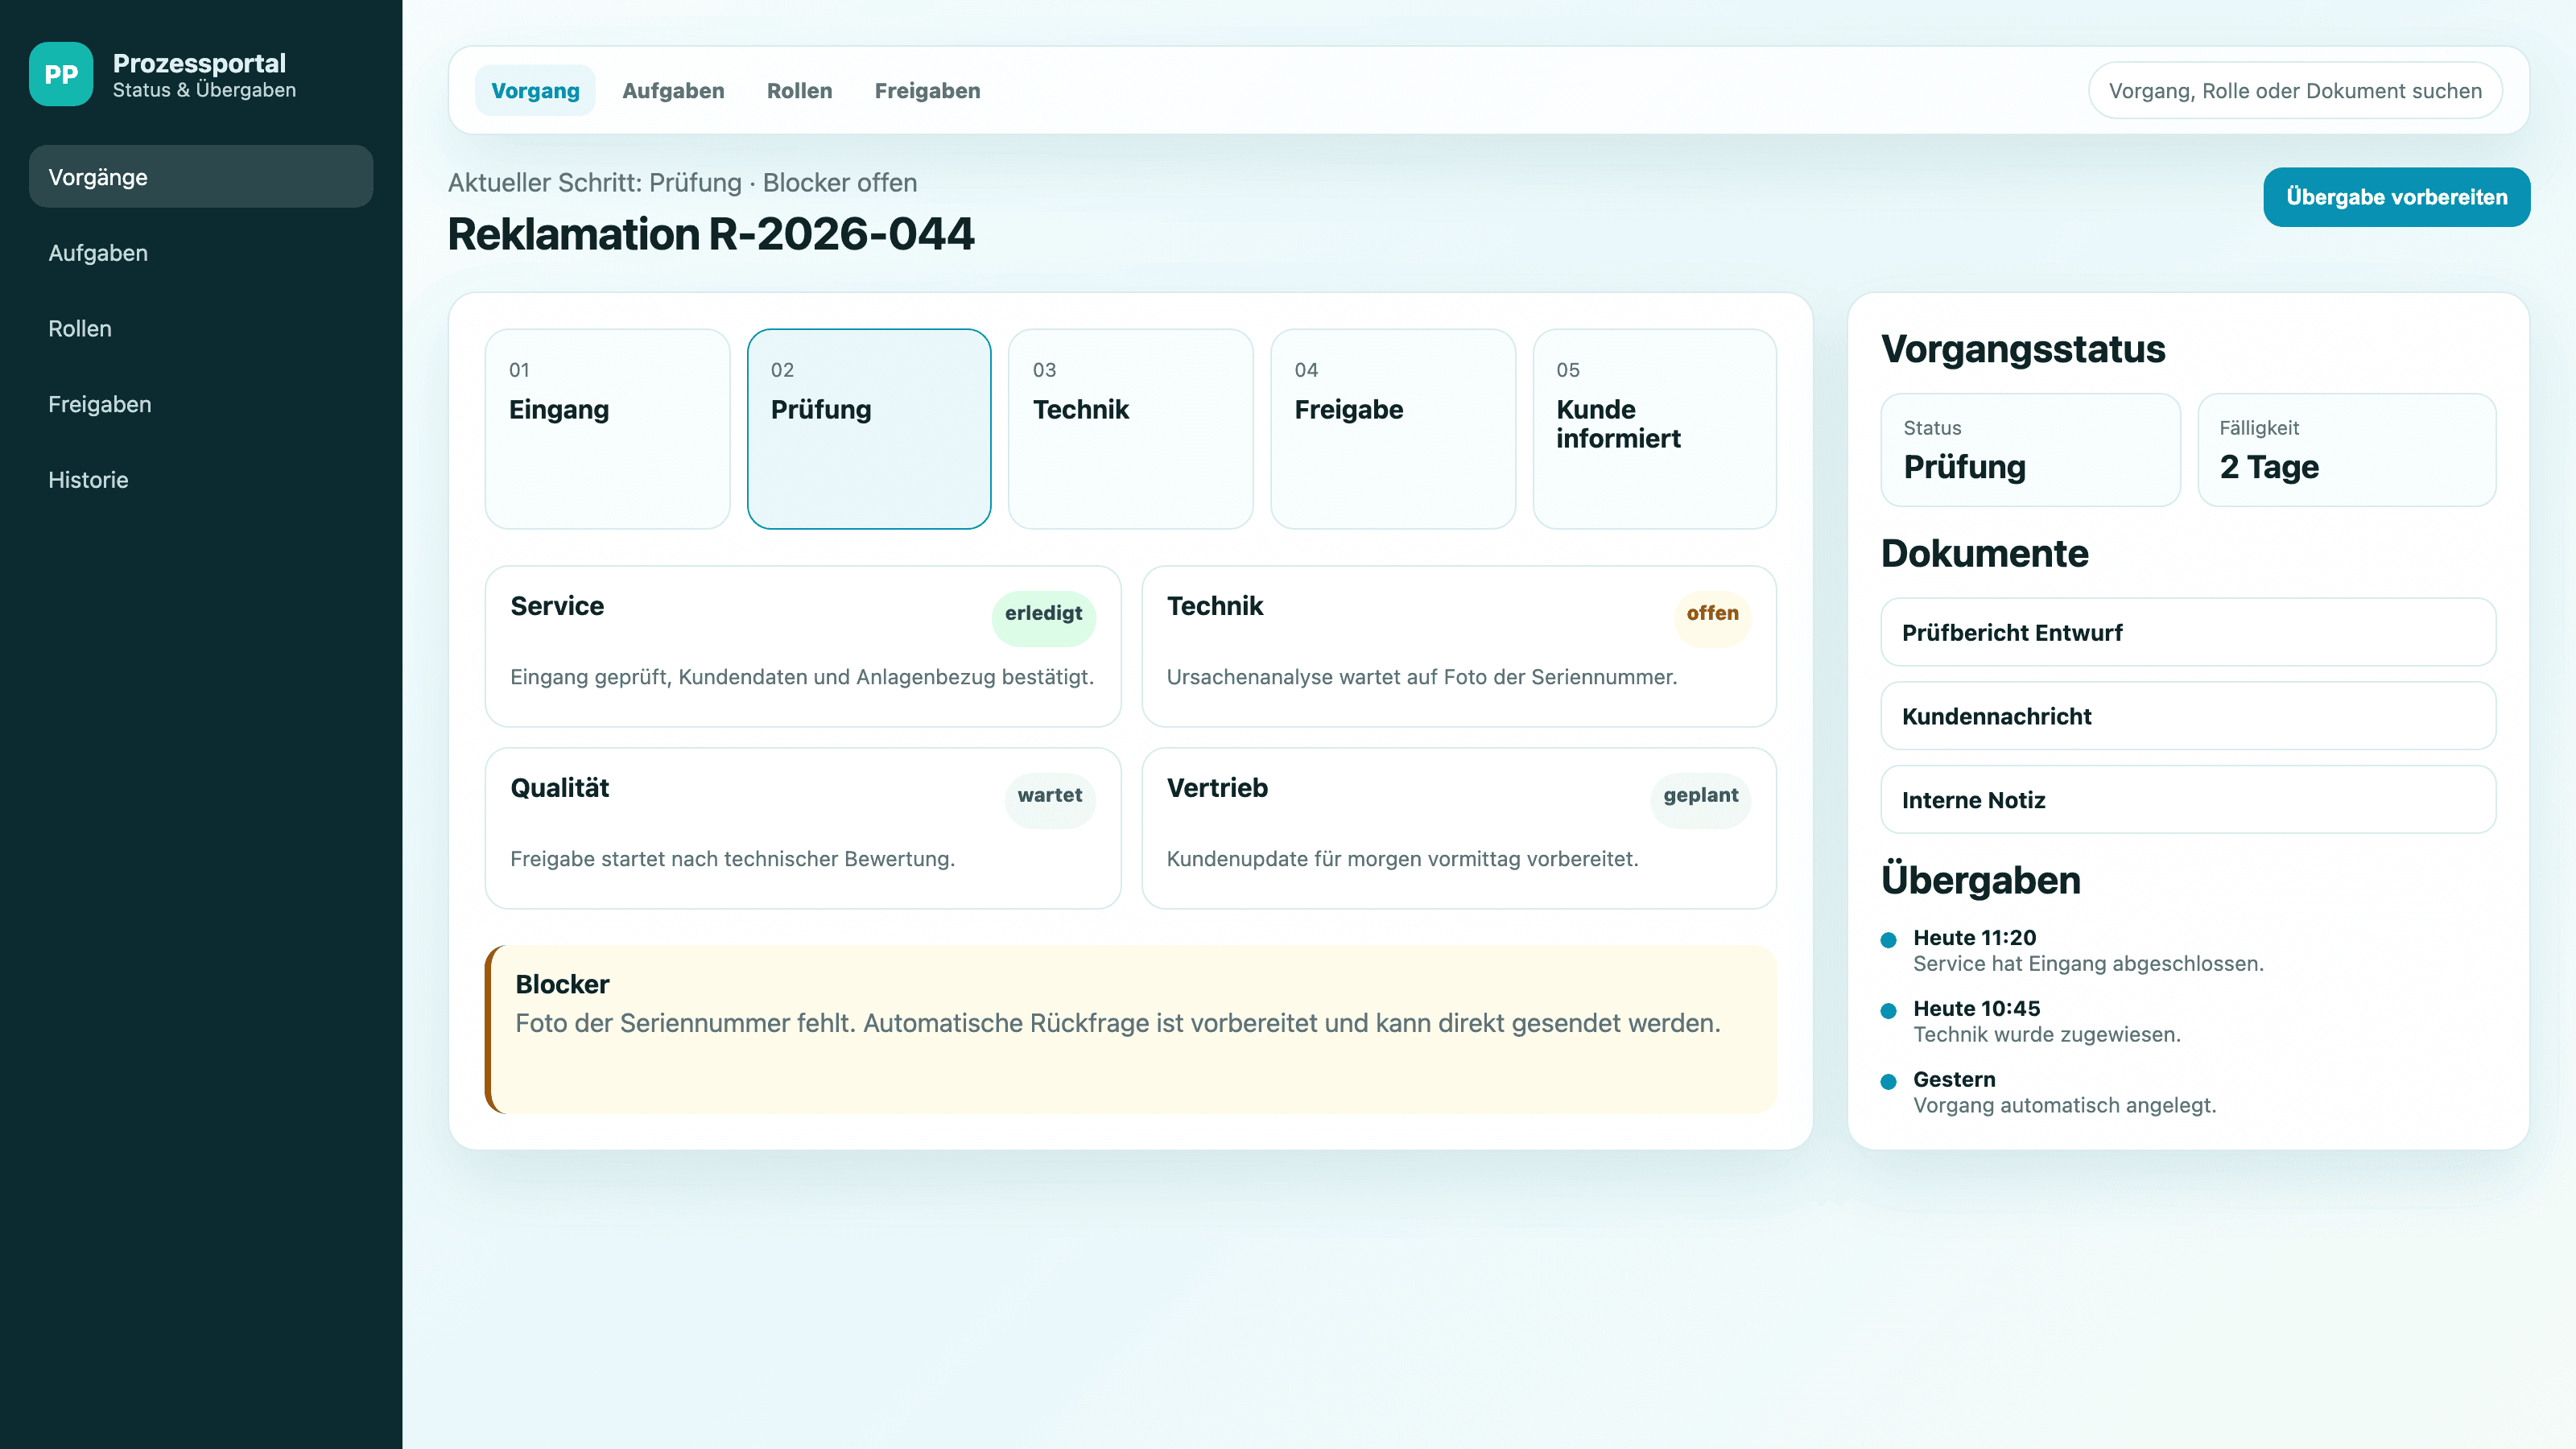Focus the Vorgang, Rolle oder Dokument search field
Image resolution: width=2576 pixels, height=1449 pixels.
click(2295, 91)
